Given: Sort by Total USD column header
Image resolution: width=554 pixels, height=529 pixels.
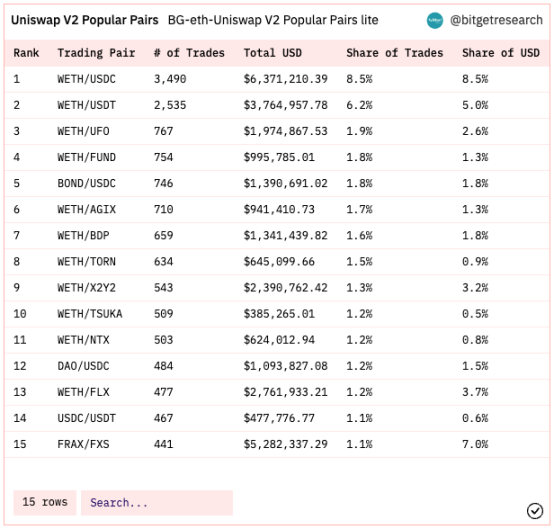Looking at the screenshot, I should 273,53.
